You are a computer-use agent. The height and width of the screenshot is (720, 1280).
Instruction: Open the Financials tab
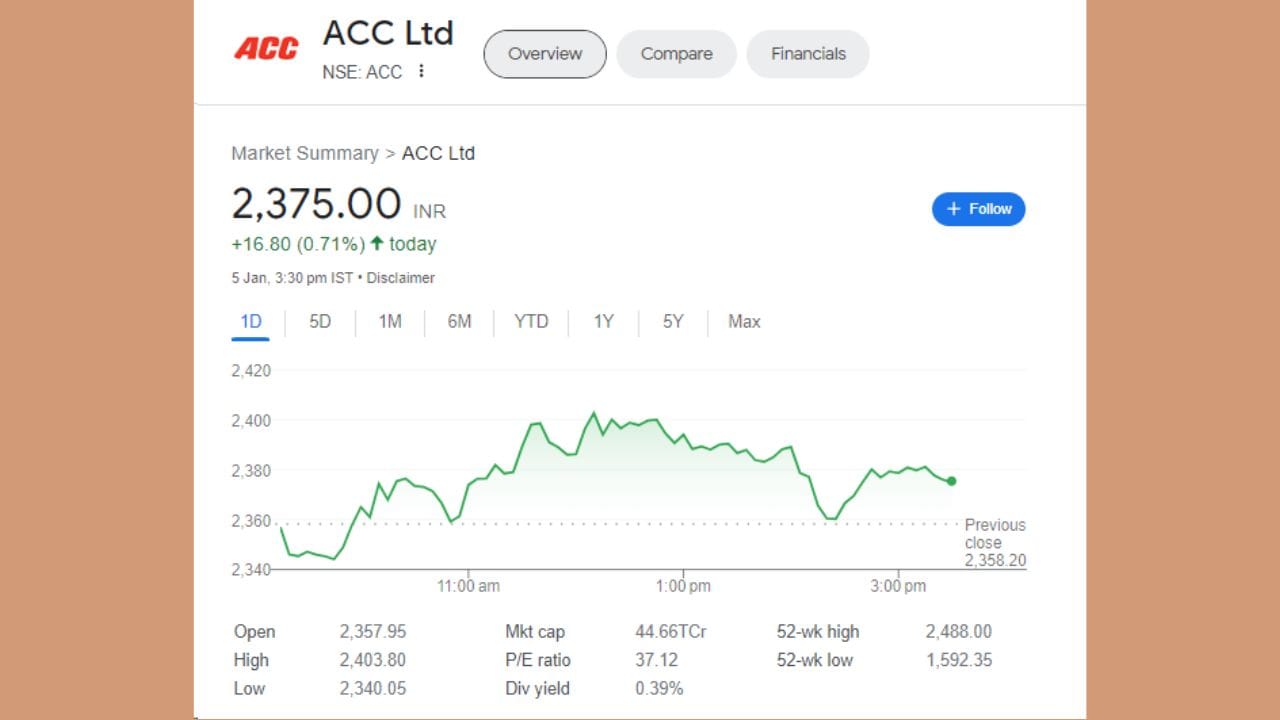[x=808, y=54]
